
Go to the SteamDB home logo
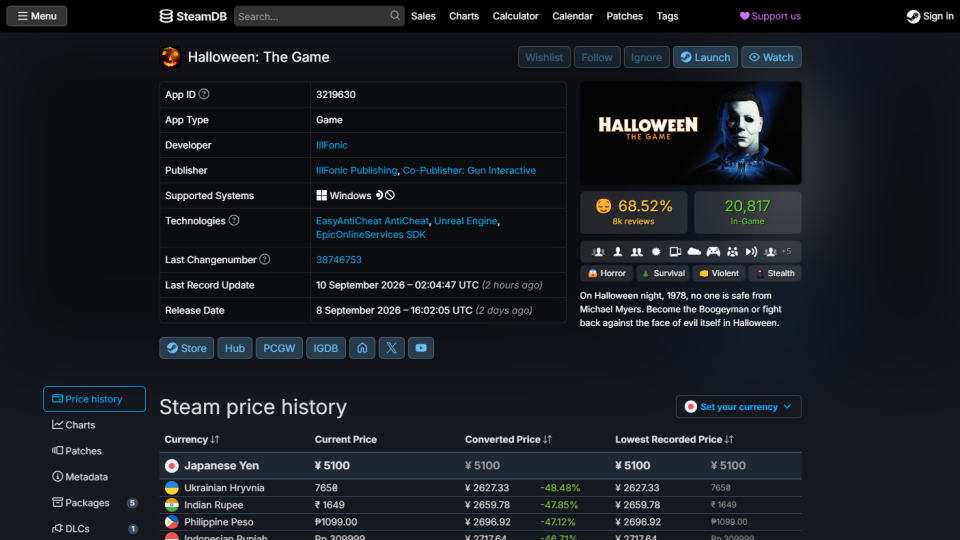[x=193, y=16]
